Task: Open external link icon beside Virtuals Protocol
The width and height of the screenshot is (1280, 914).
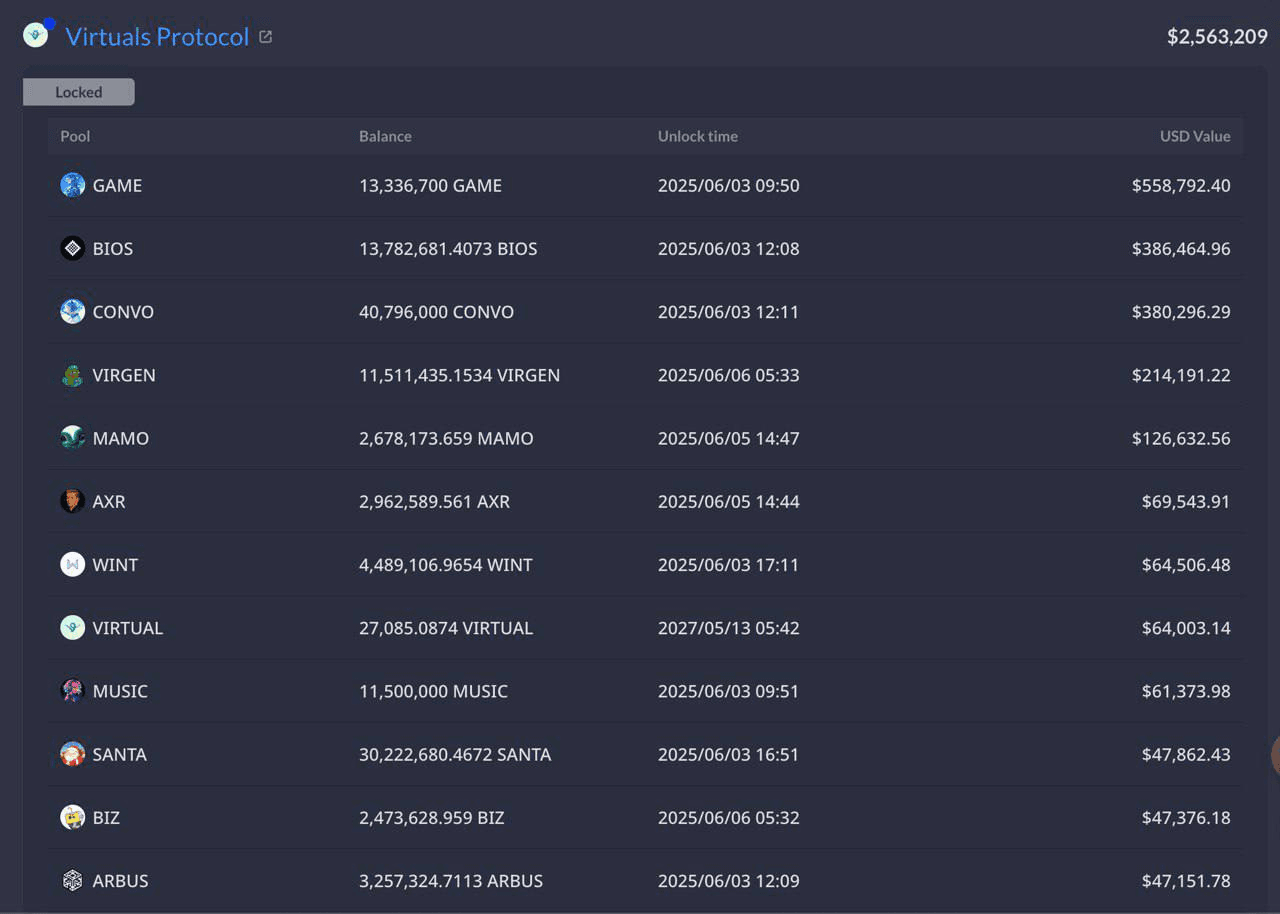Action: tap(265, 37)
